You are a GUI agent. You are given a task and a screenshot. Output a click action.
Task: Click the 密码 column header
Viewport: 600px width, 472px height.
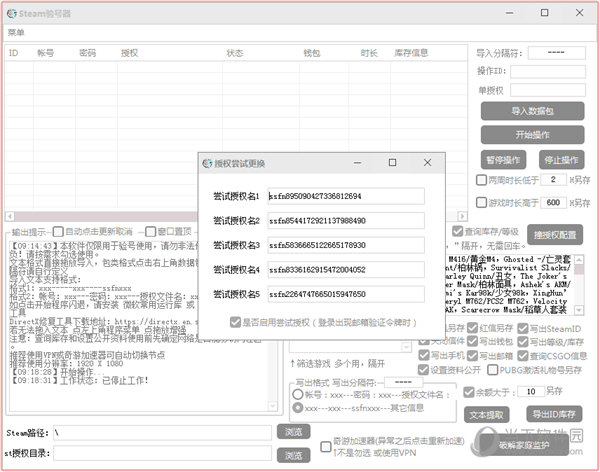coord(88,53)
